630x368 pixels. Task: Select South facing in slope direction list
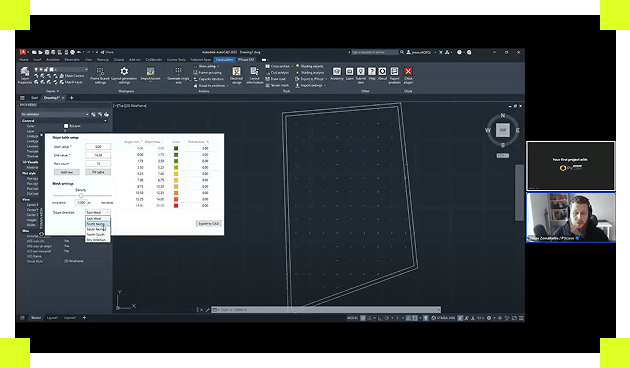pos(98,229)
